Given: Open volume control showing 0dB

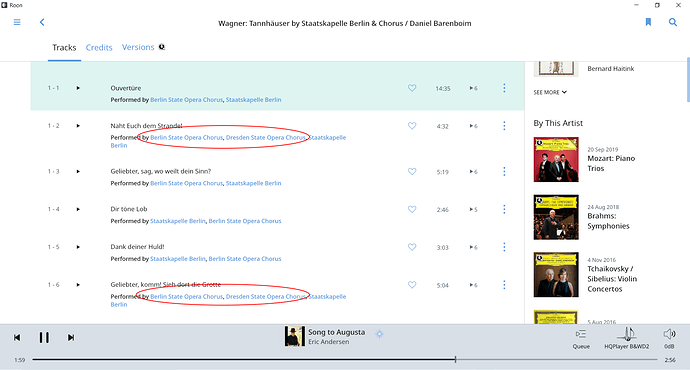Looking at the screenshot, I should 669,339.
